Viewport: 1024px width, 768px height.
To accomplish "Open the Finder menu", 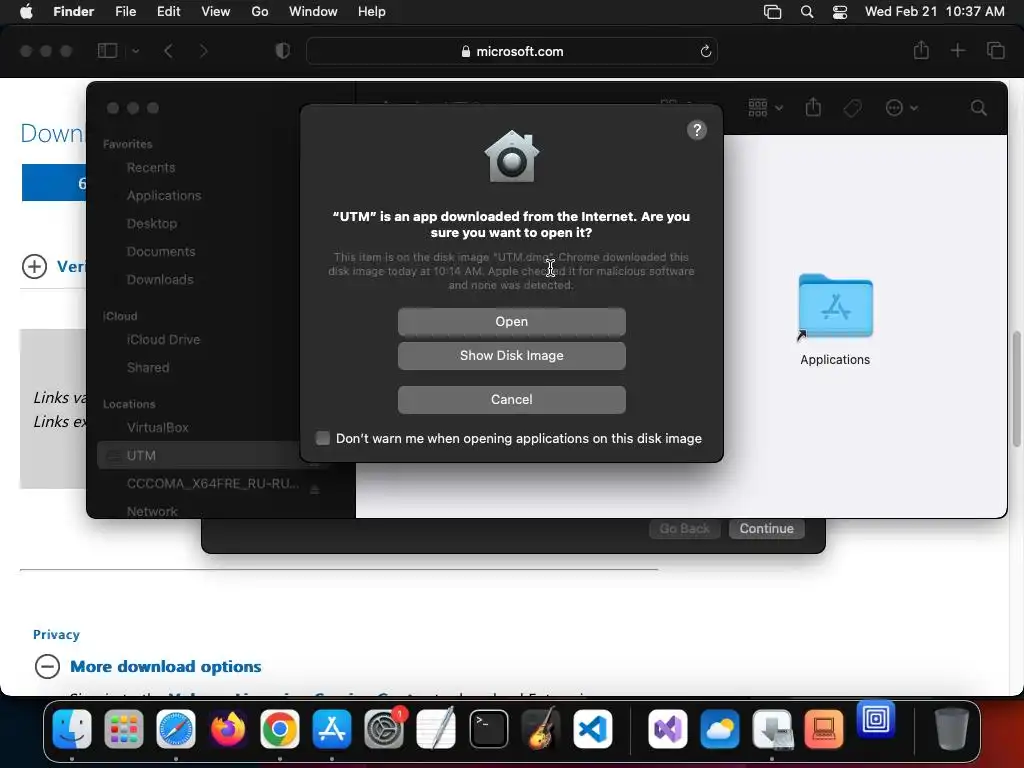I will tap(74, 12).
